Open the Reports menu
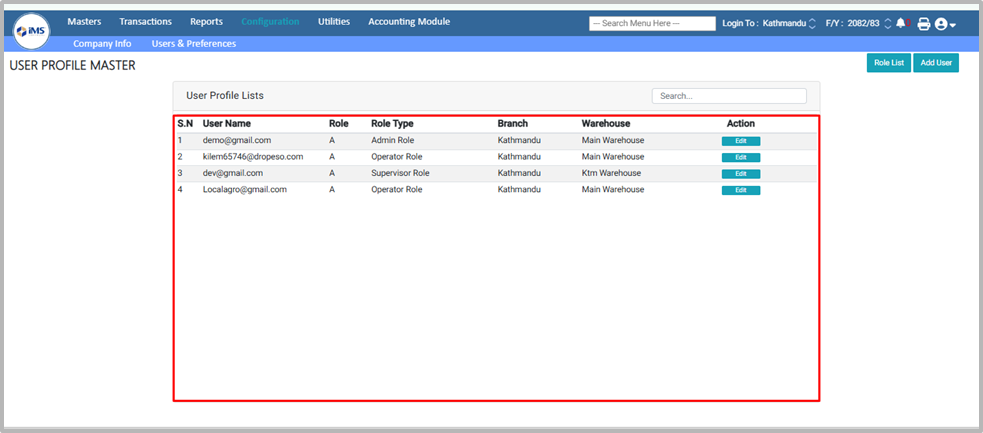 pos(206,21)
